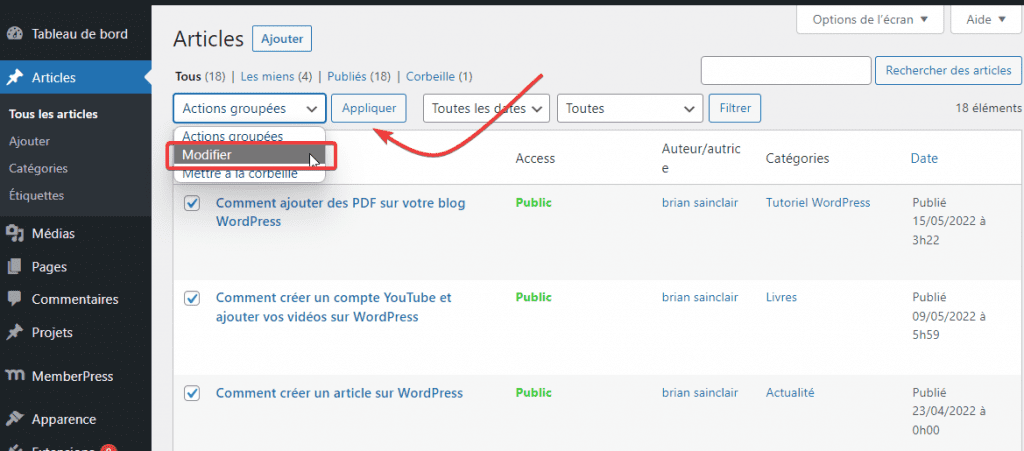Click the Rechercher des articles button
This screenshot has width=1024, height=451.
(948, 70)
